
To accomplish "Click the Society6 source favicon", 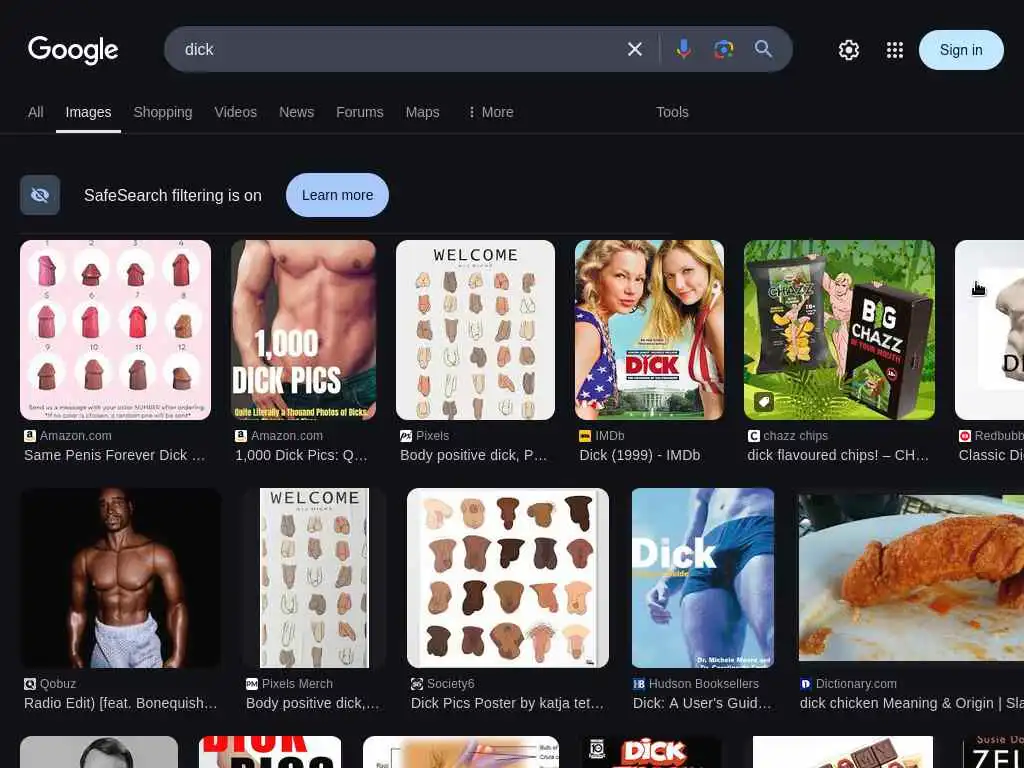I will coord(417,684).
